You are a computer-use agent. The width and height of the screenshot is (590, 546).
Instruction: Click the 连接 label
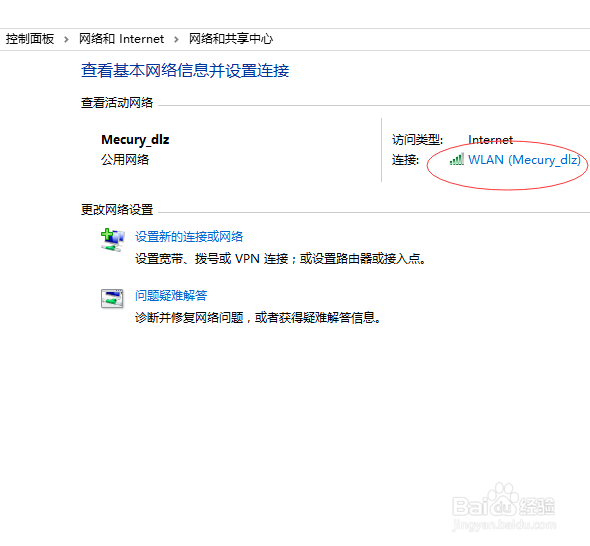point(405,160)
